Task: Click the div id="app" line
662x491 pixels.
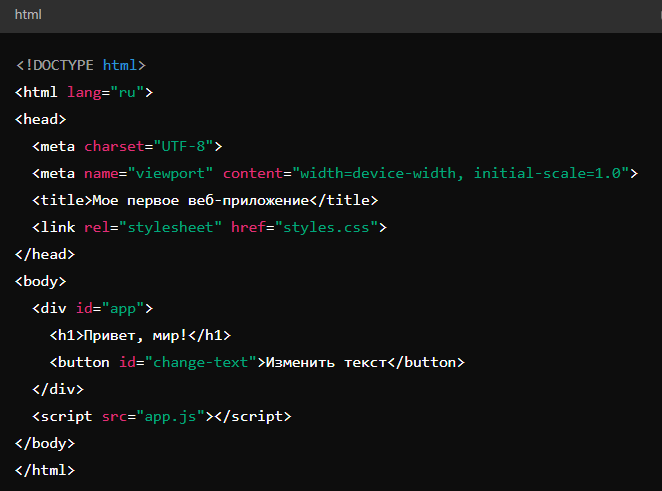Action: click(x=92, y=309)
